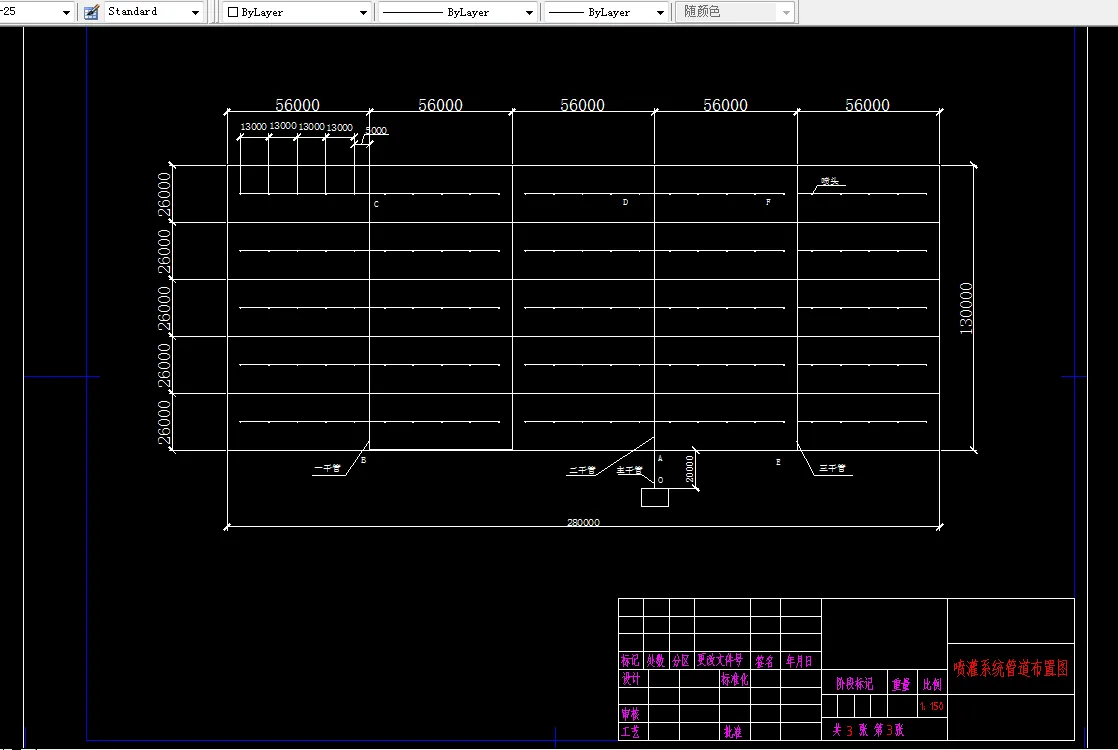Select the 阶段标记 title block cell
The image size is (1118, 750).
pos(854,684)
